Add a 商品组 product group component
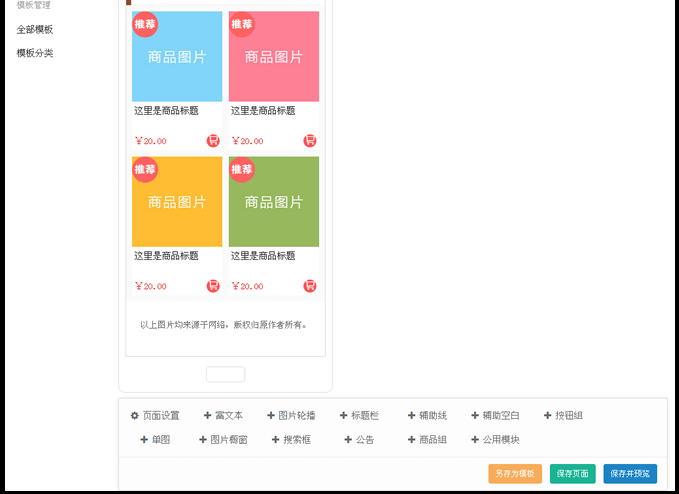 click(427, 439)
